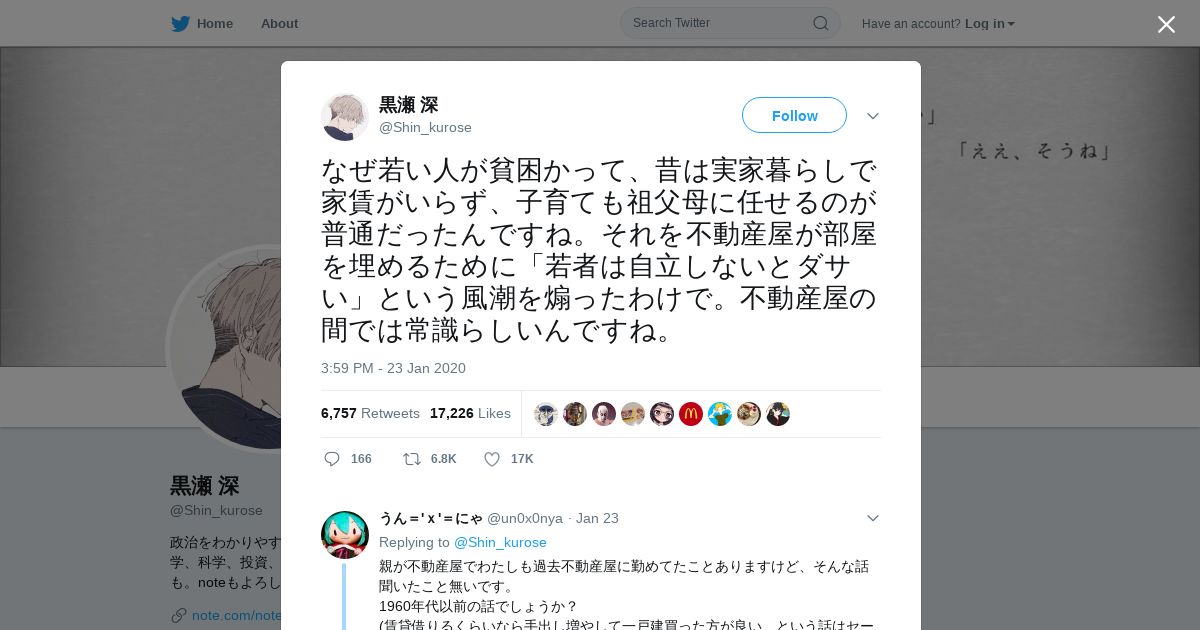Click the retweet arrows icon
1200x630 pixels.
point(411,459)
